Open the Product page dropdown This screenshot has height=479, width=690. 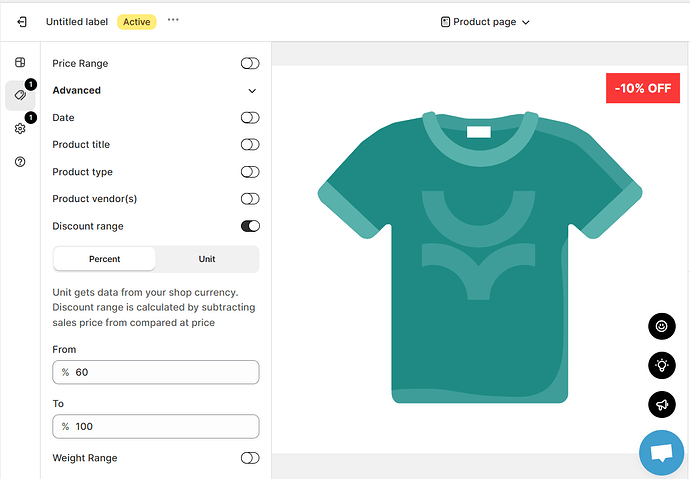pos(485,22)
